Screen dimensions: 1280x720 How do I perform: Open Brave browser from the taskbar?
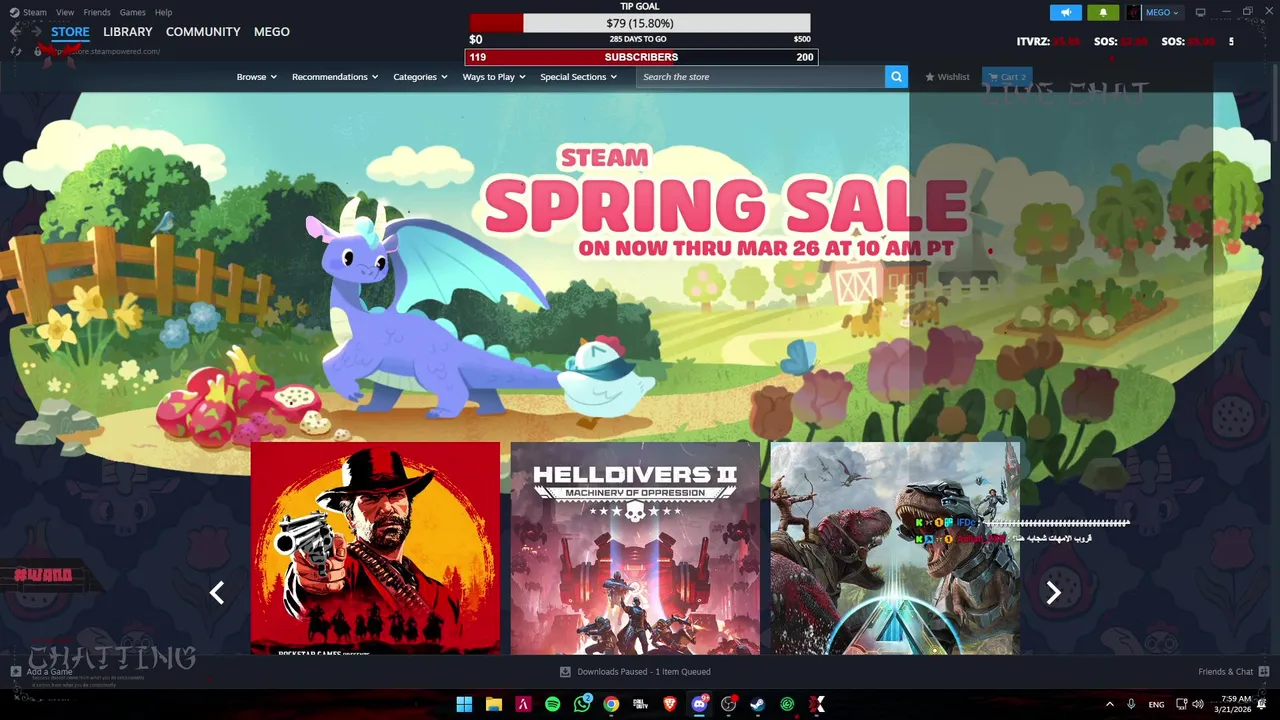670,704
